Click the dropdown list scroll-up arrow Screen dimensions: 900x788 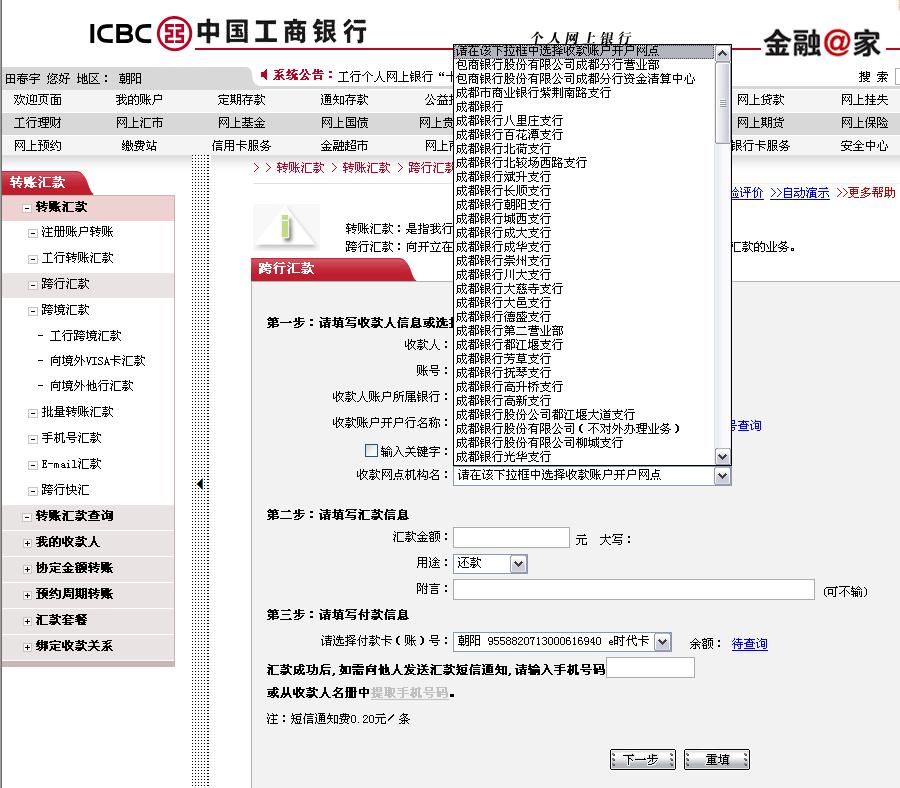pyautogui.click(x=723, y=53)
